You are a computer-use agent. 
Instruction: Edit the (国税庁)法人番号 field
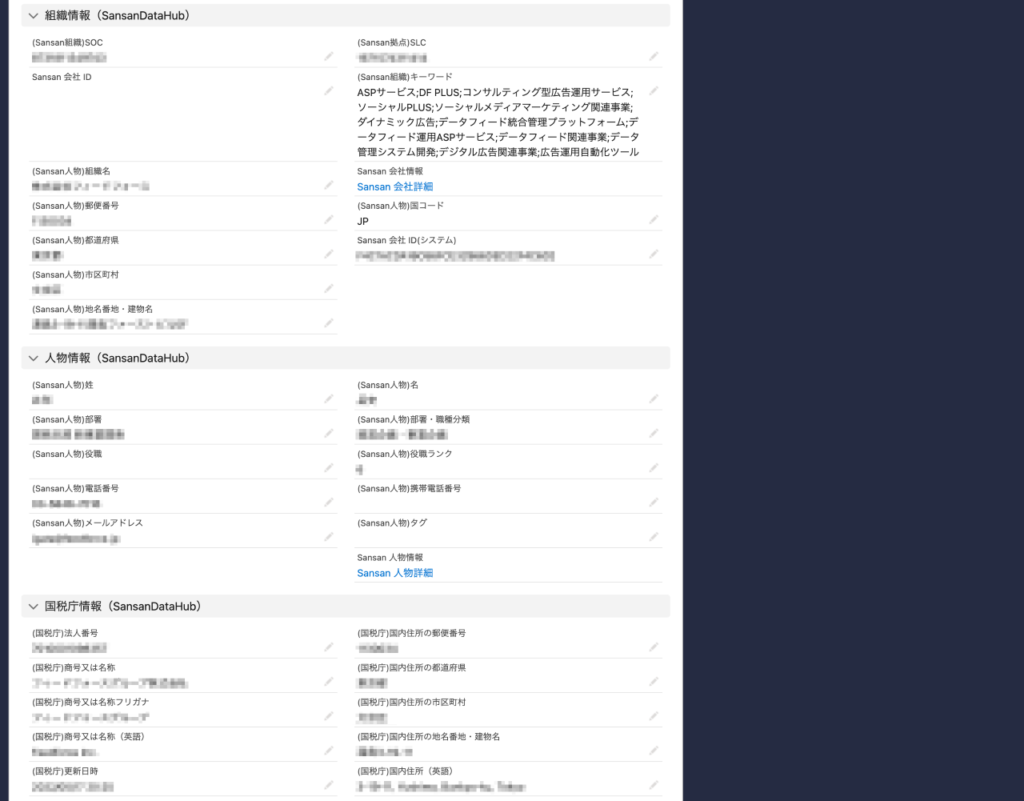328,648
